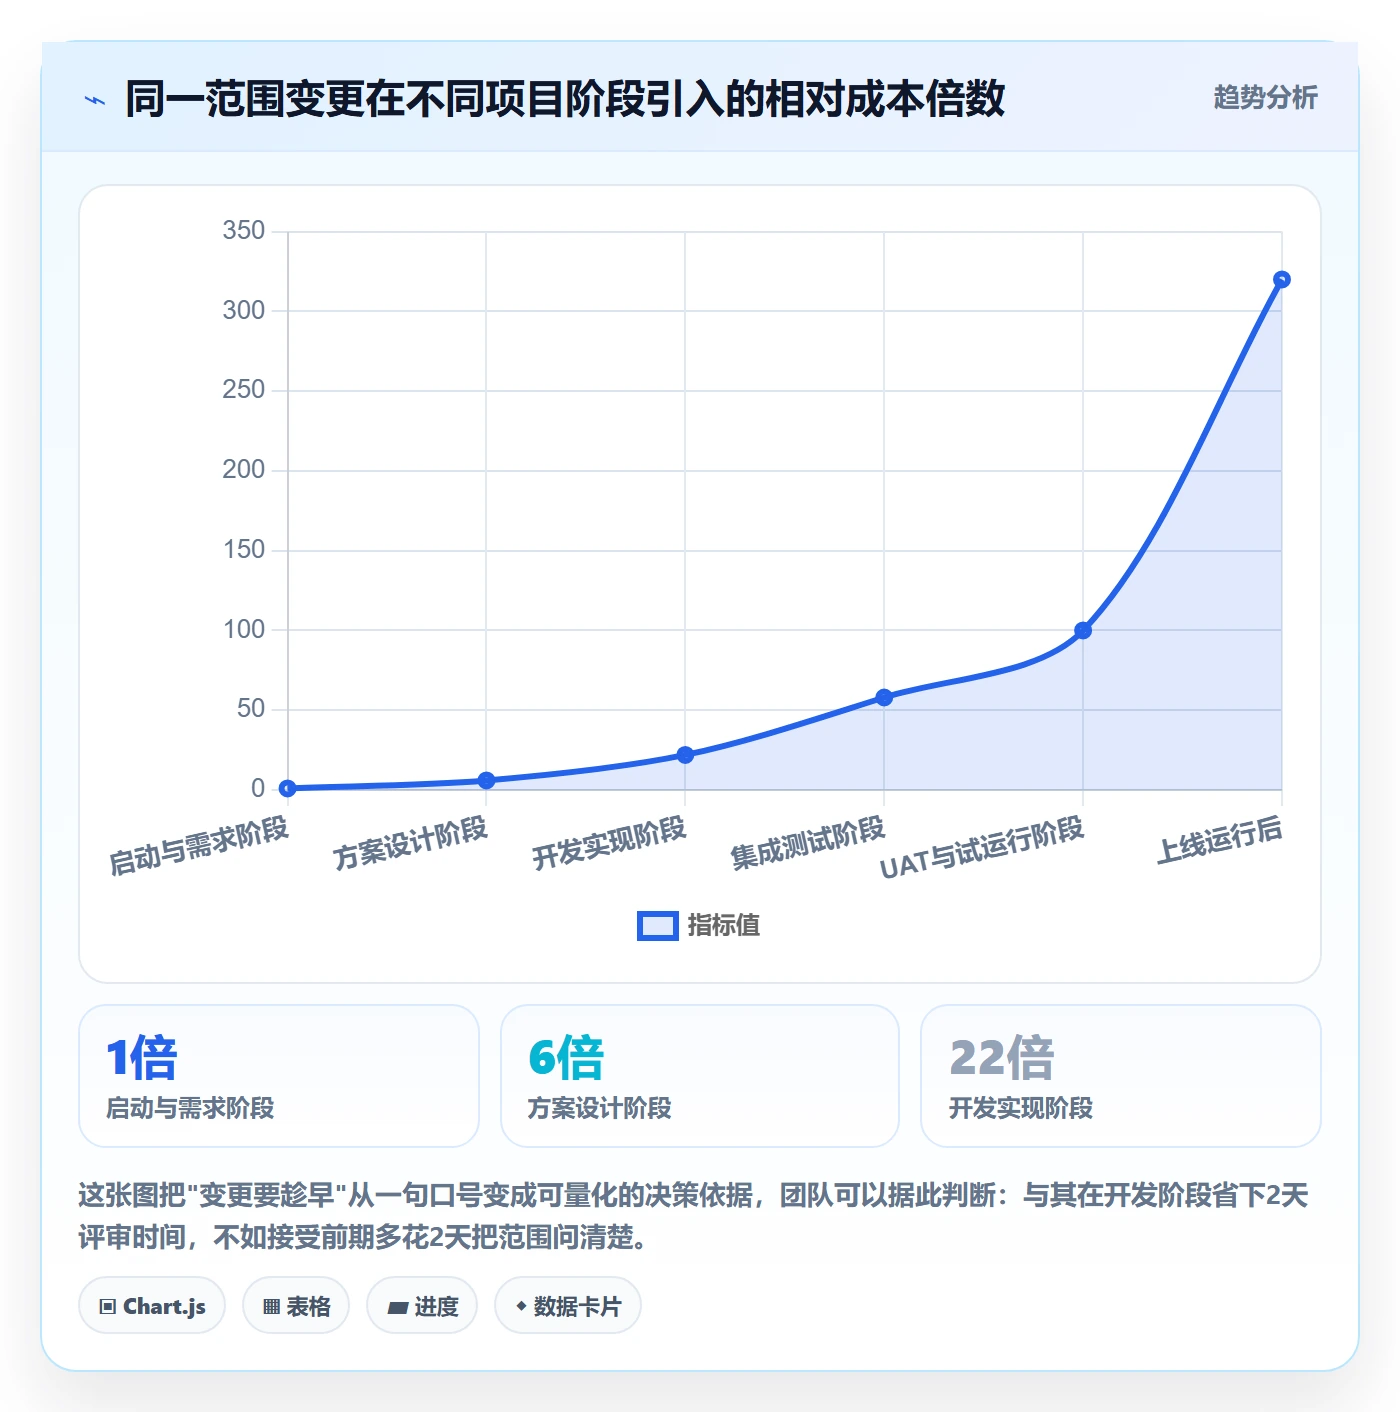This screenshot has height=1412, width=1400.
Task: Click the 300 y-axis label
Action: tap(244, 310)
